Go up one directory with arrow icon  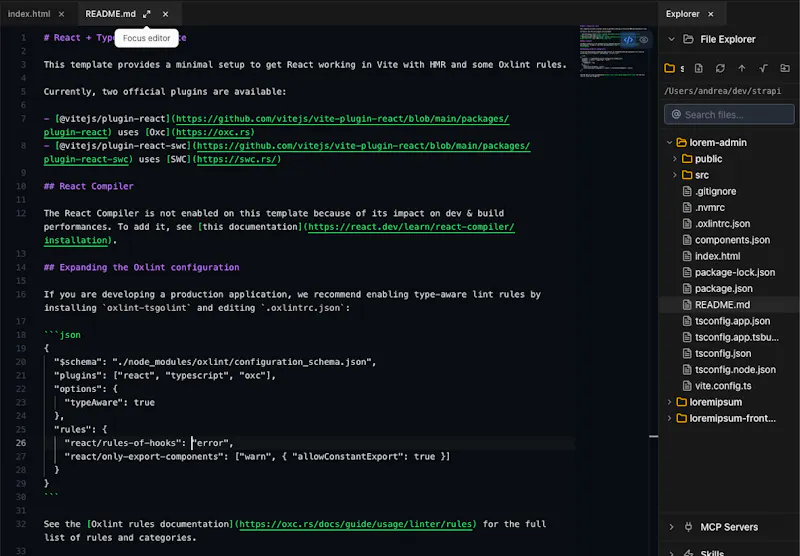[x=741, y=68]
